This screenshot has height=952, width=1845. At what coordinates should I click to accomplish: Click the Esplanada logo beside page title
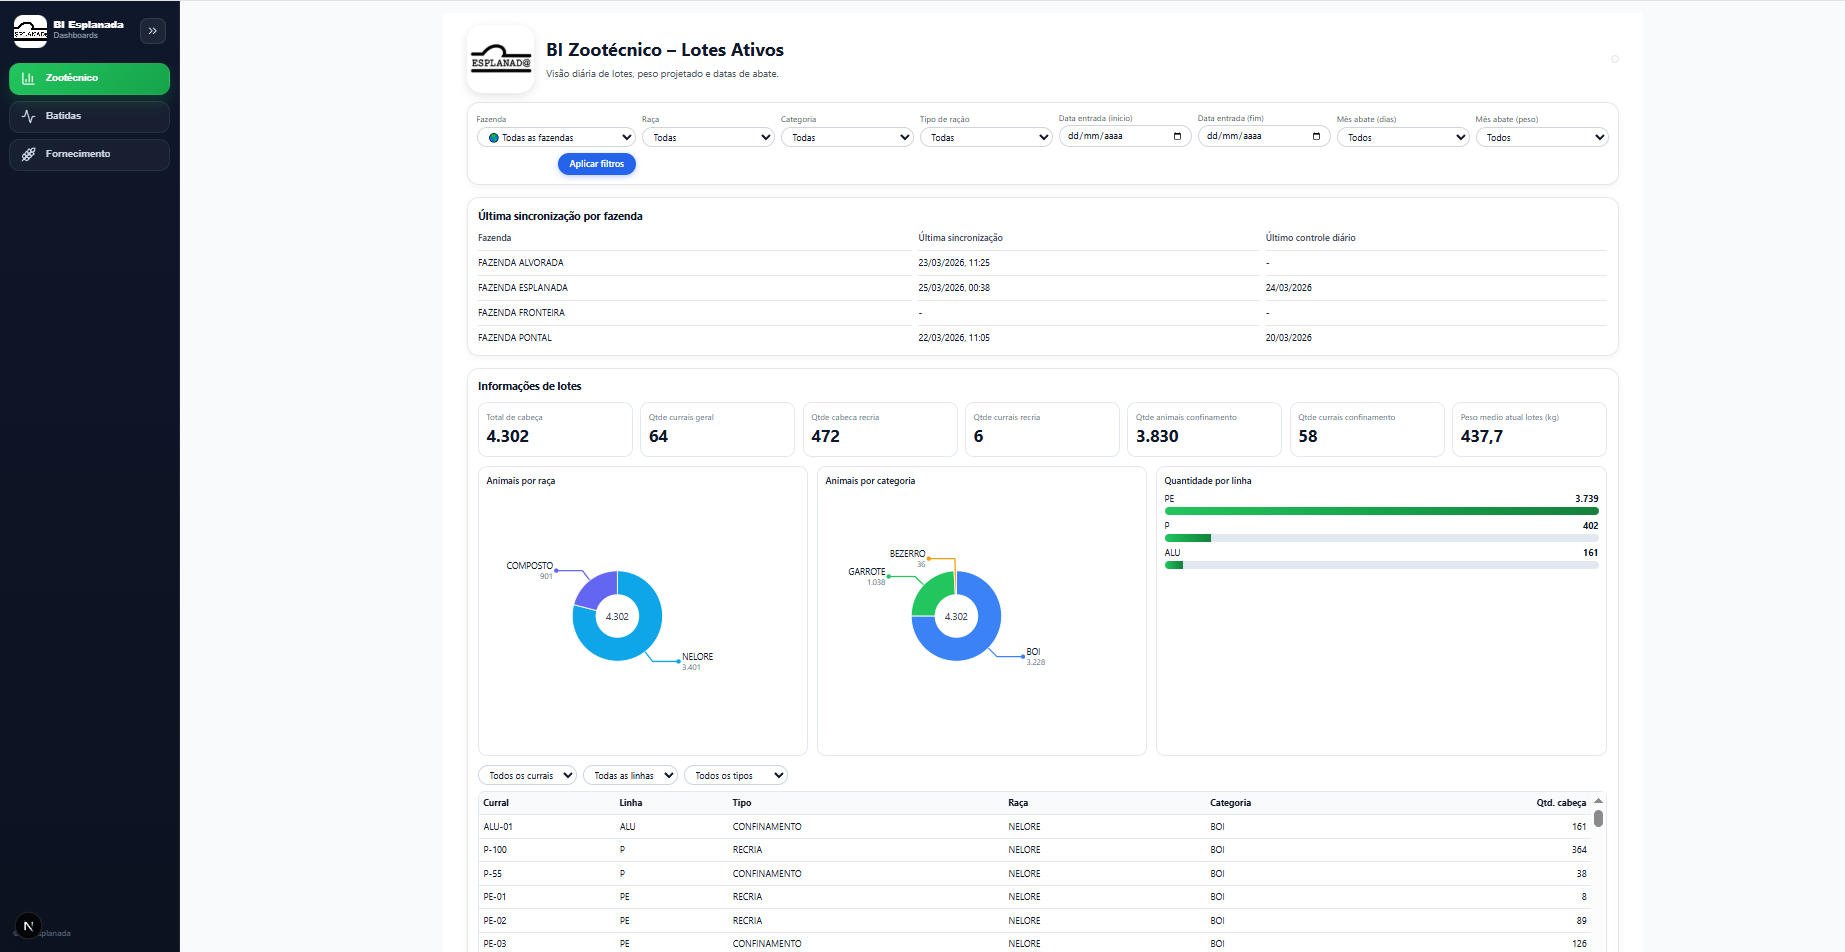coord(501,59)
